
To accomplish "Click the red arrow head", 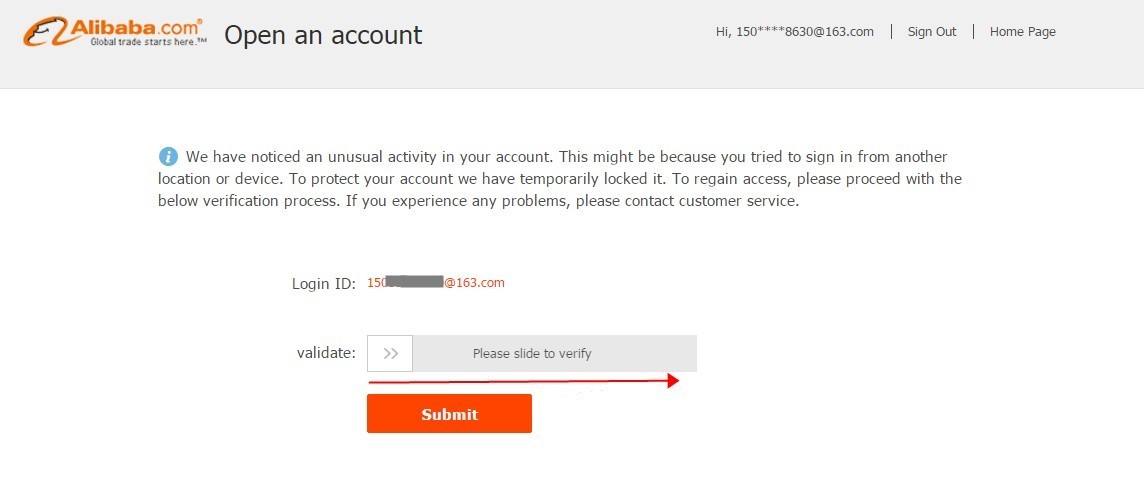I will point(673,380).
